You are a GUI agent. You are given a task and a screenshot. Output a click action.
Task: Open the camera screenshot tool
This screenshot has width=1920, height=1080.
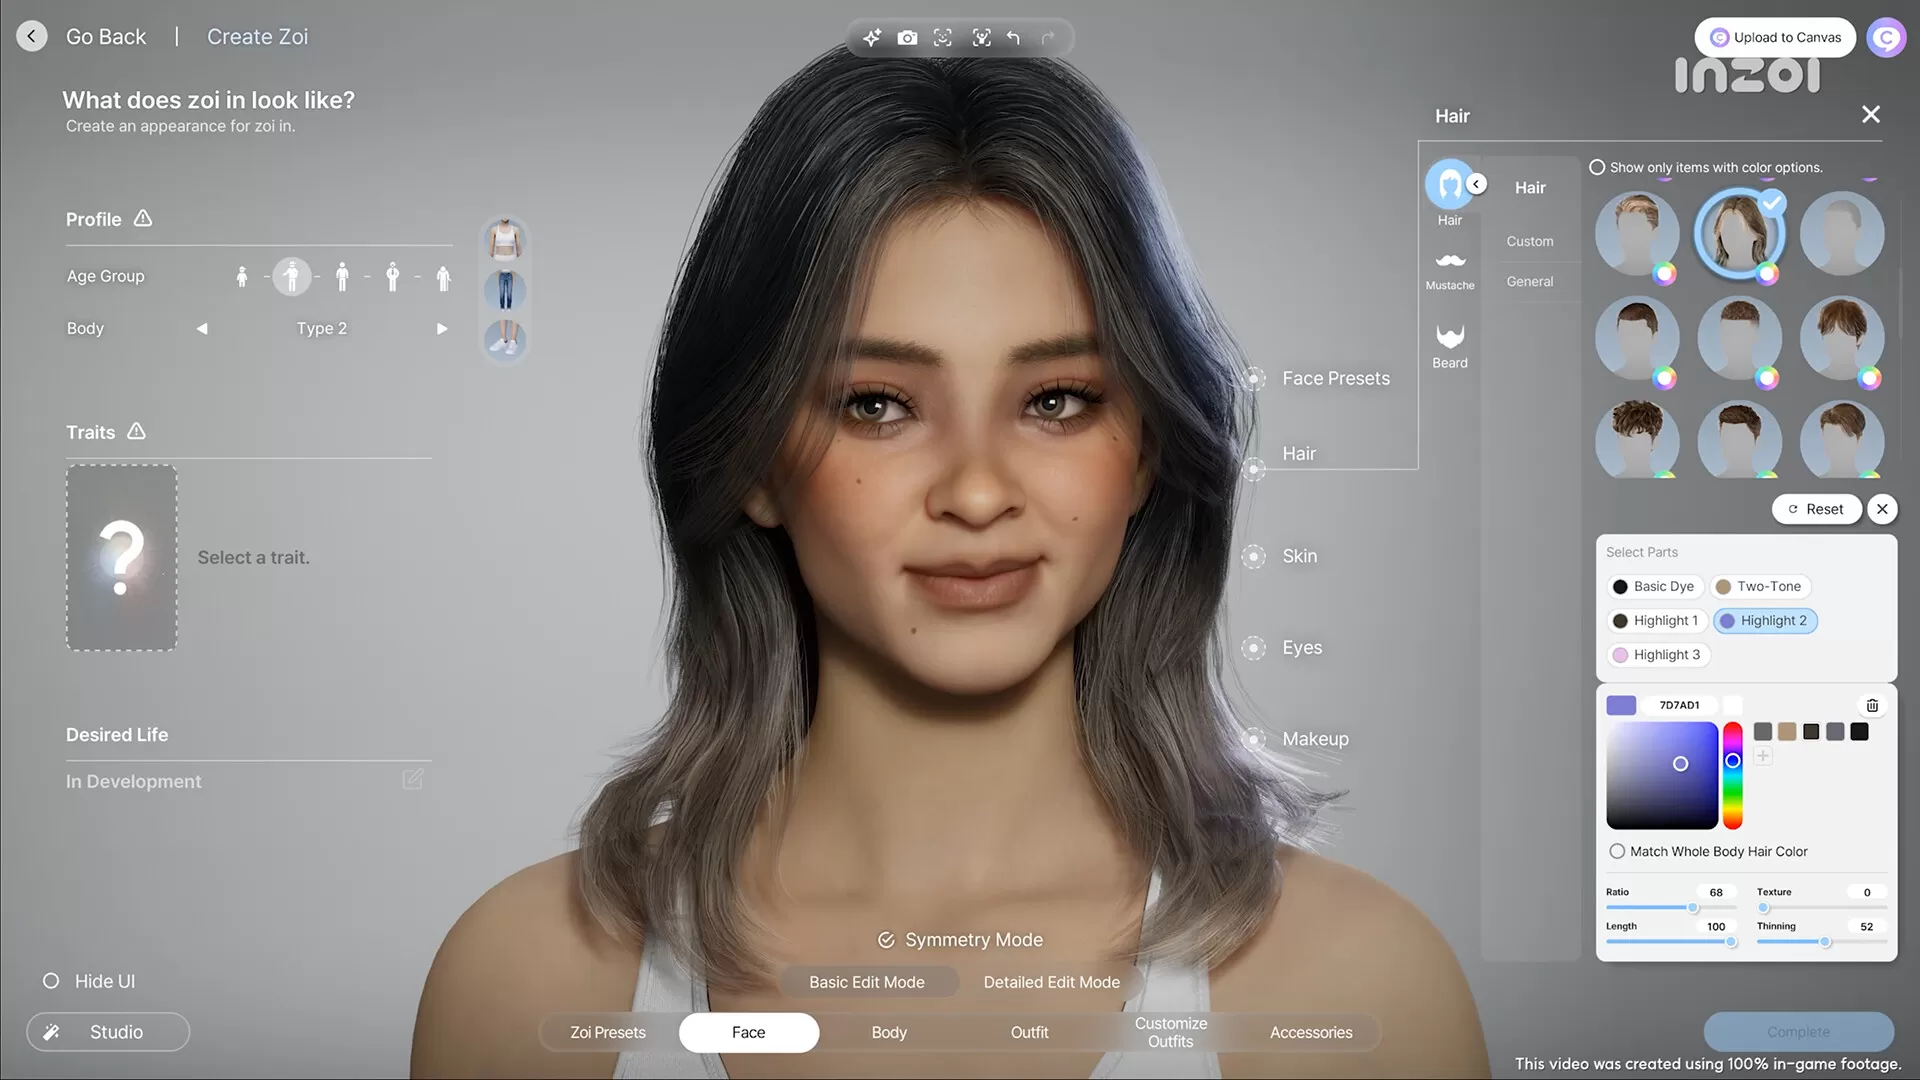[907, 37]
